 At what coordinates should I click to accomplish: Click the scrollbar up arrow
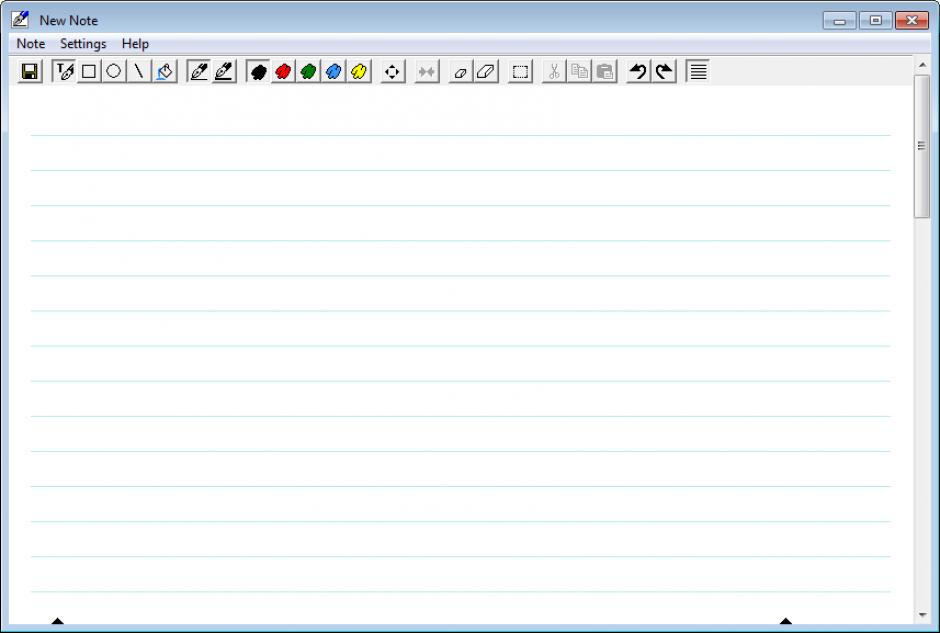click(x=922, y=65)
